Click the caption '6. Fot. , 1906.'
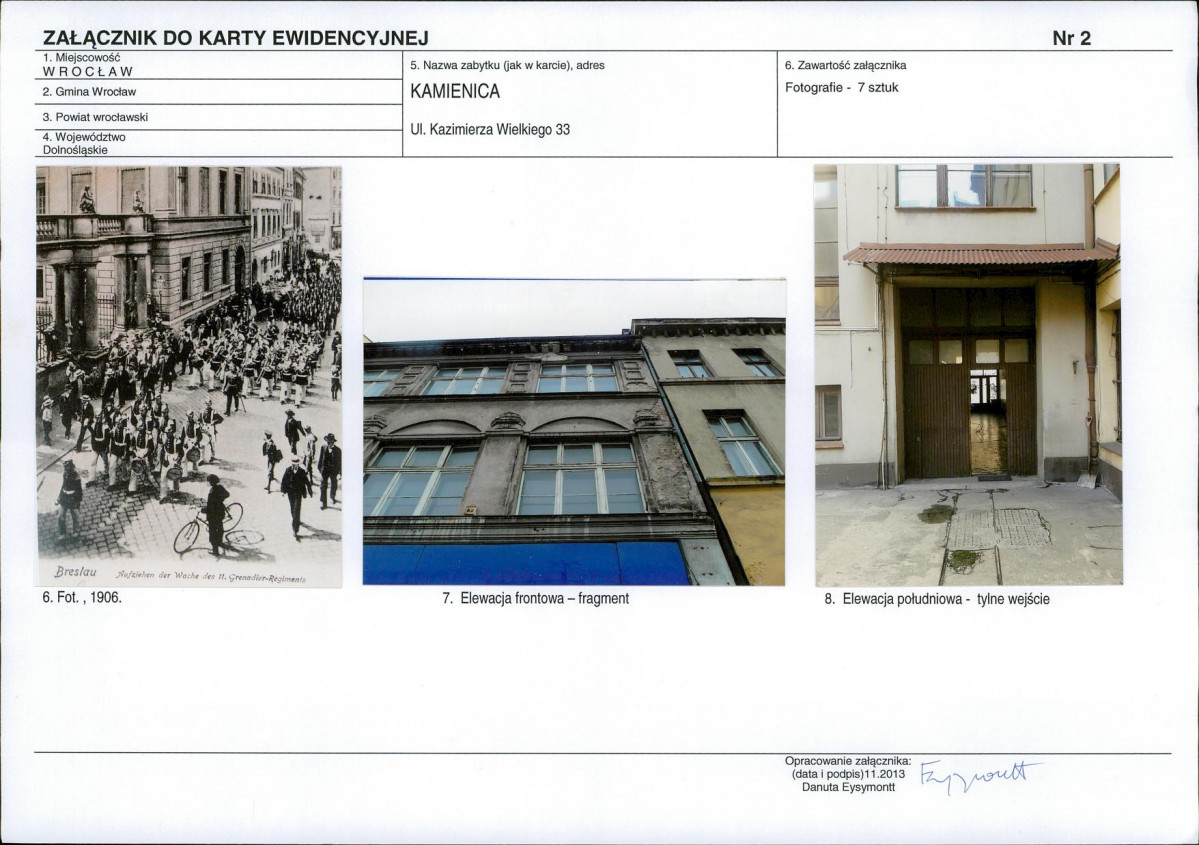The width and height of the screenshot is (1199, 845). click(x=82, y=597)
